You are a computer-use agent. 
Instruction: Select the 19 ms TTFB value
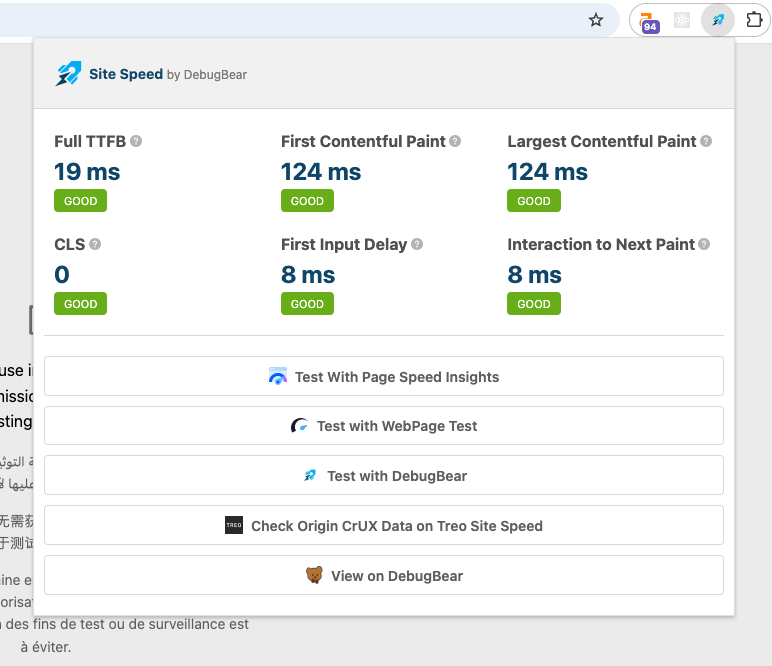[87, 172]
